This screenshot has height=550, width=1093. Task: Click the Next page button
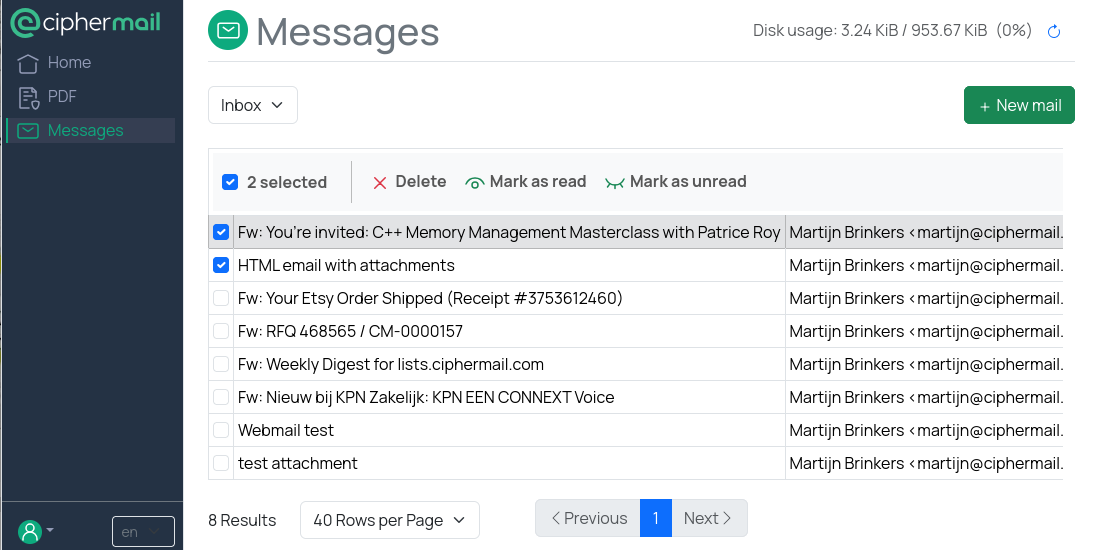coord(708,518)
